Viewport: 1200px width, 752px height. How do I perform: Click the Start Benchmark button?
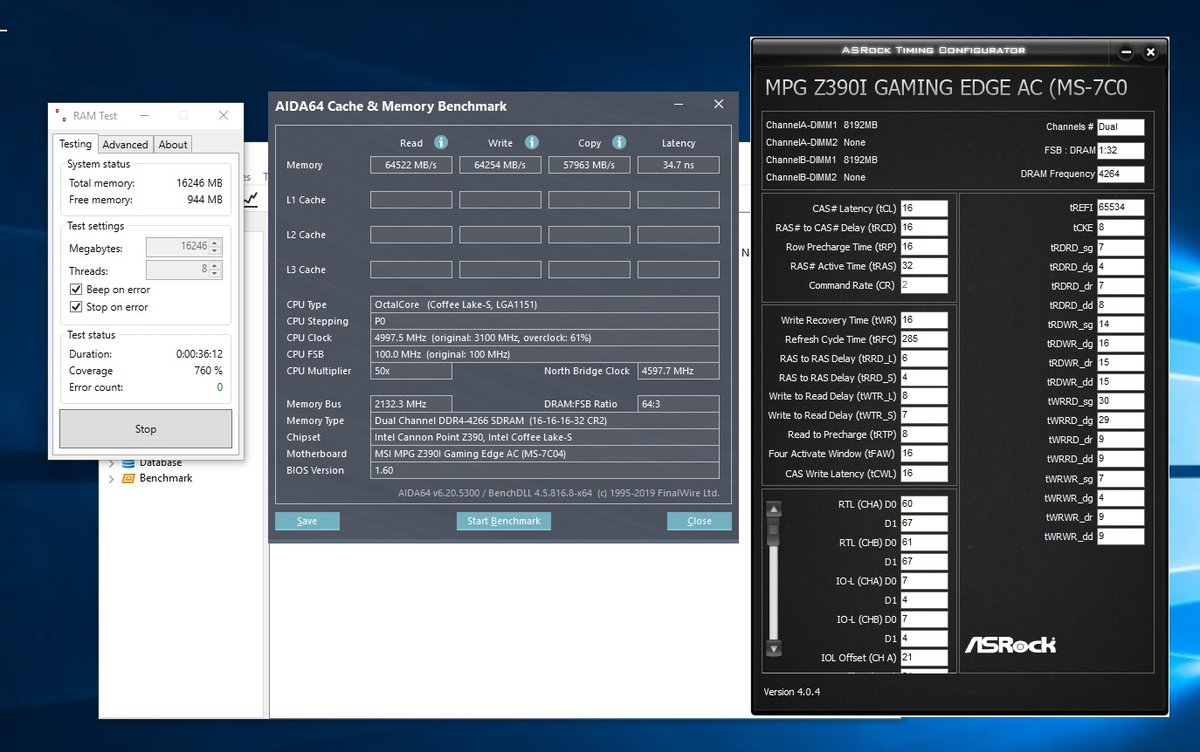[504, 521]
